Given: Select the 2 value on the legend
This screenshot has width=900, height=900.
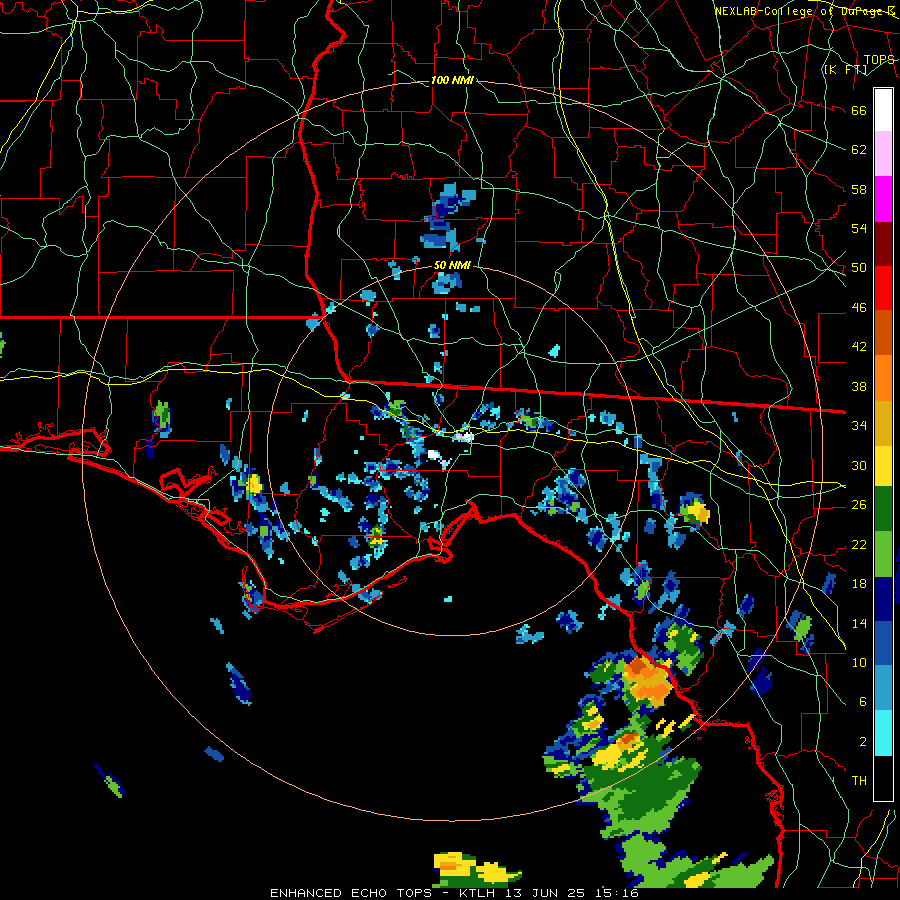Looking at the screenshot, I should 862,742.
